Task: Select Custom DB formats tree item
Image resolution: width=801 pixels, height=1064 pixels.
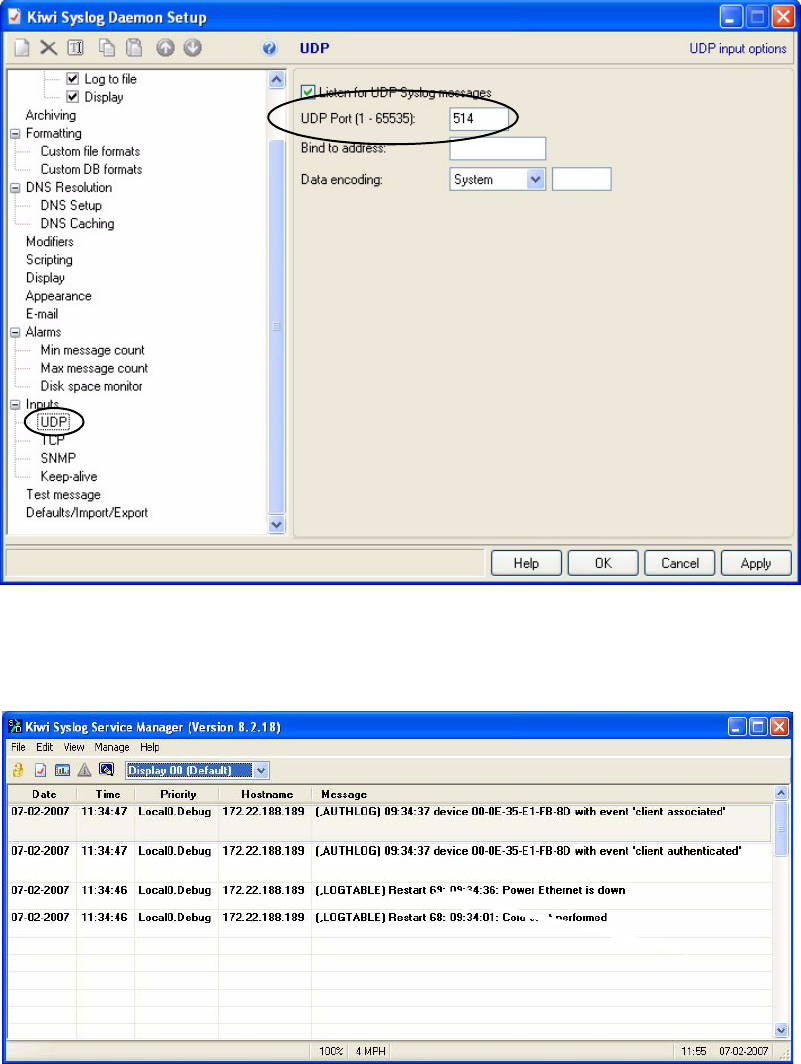Action: tap(92, 170)
